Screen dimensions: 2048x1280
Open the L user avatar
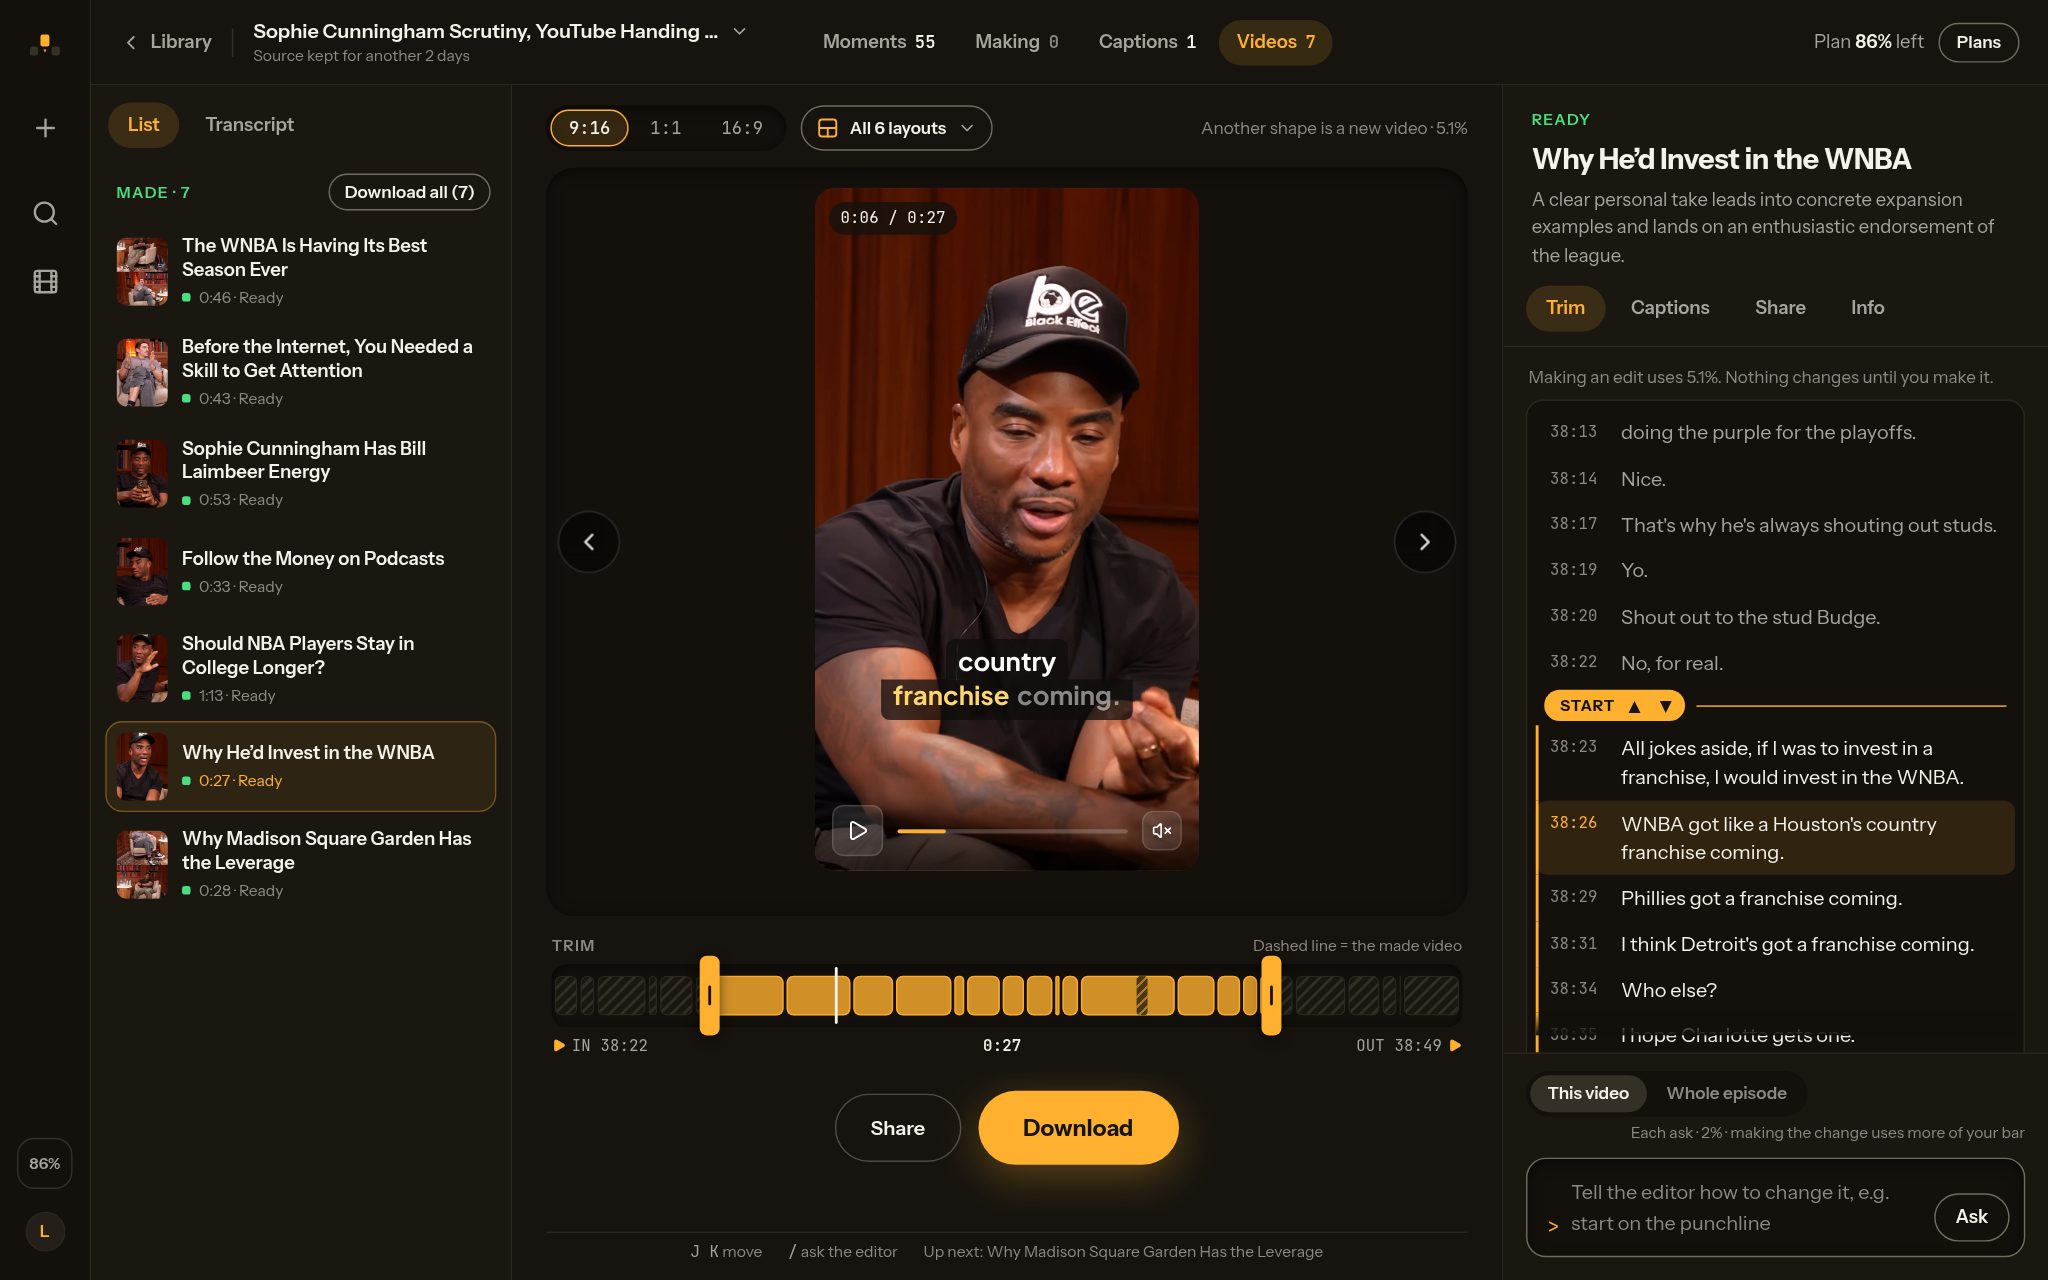45,1231
